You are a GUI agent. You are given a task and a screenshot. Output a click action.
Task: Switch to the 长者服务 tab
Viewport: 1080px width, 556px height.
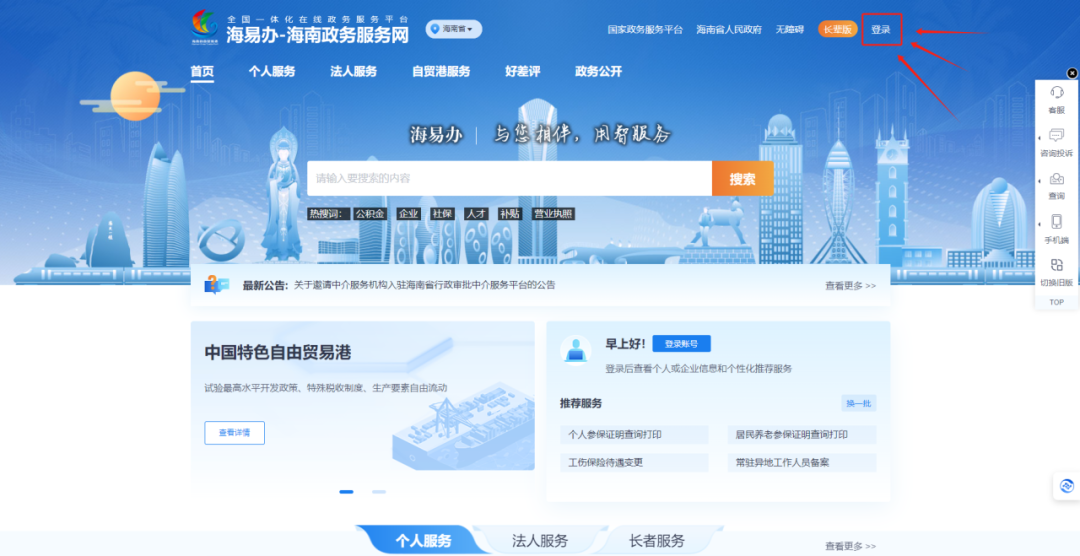click(x=656, y=541)
